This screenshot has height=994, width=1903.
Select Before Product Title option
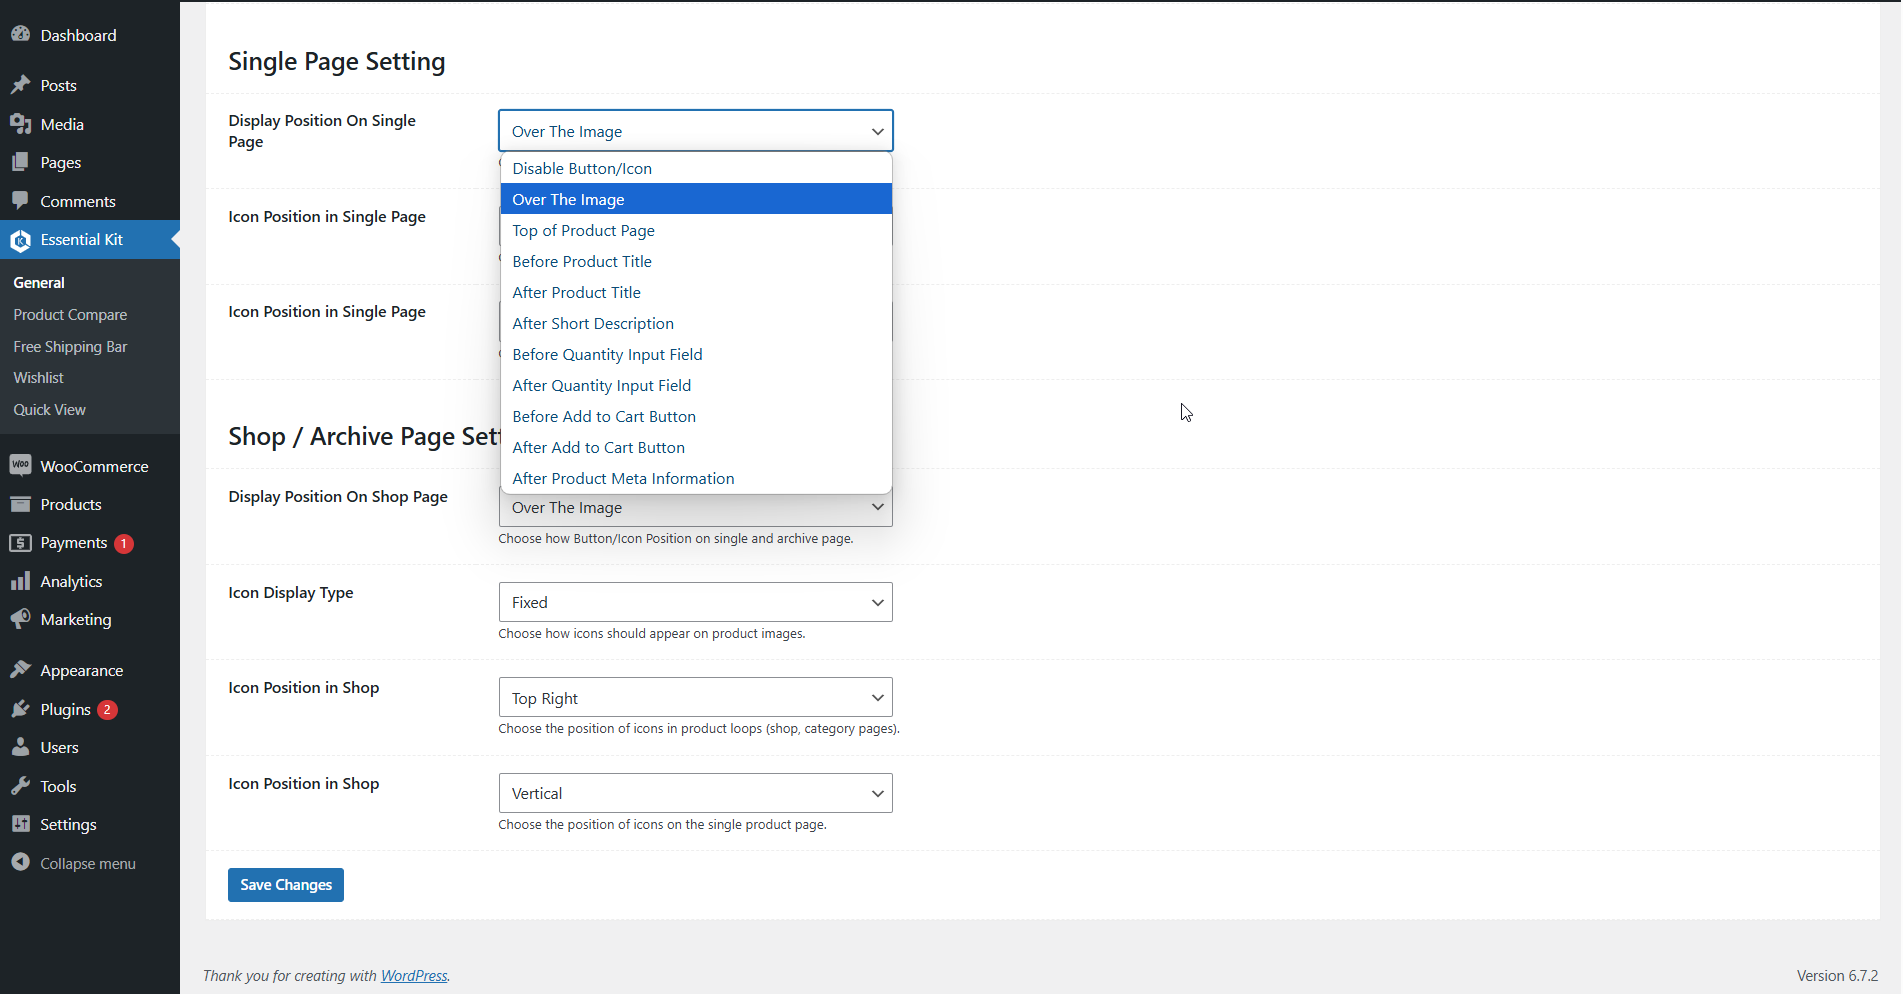tap(696, 261)
